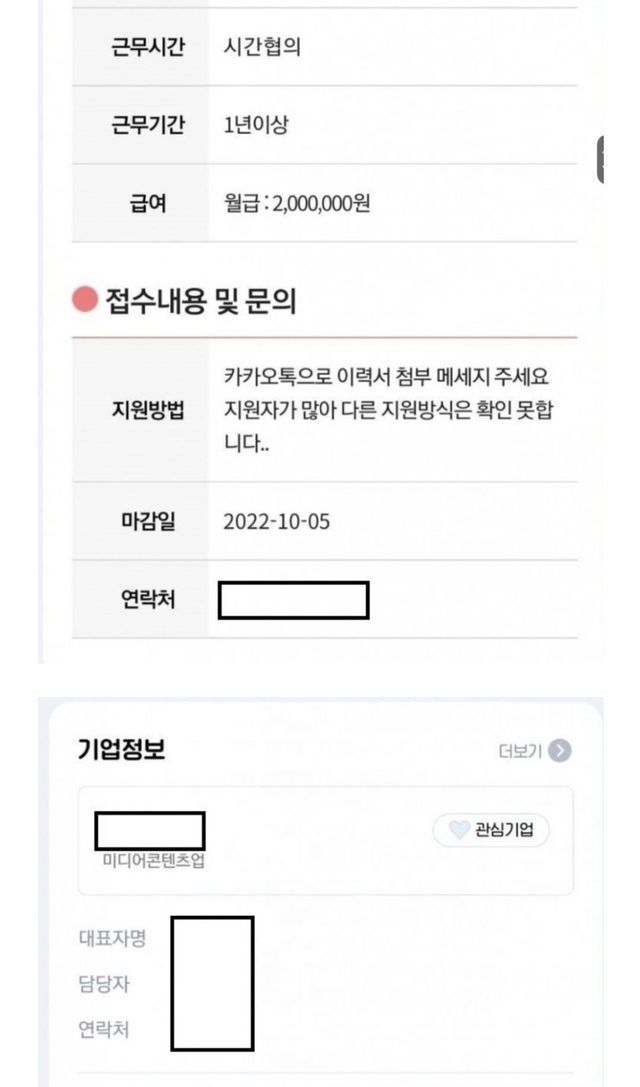This screenshot has height=1087, width=640.
Task: Click the 1년이상 work period value
Action: click(x=257, y=125)
